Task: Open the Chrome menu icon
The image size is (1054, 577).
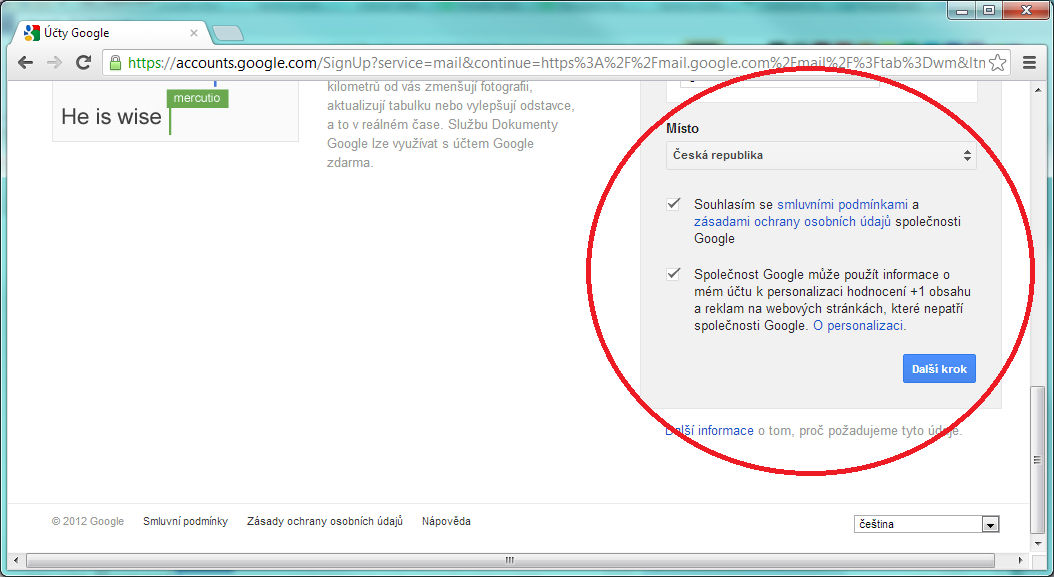Action: tap(1029, 63)
